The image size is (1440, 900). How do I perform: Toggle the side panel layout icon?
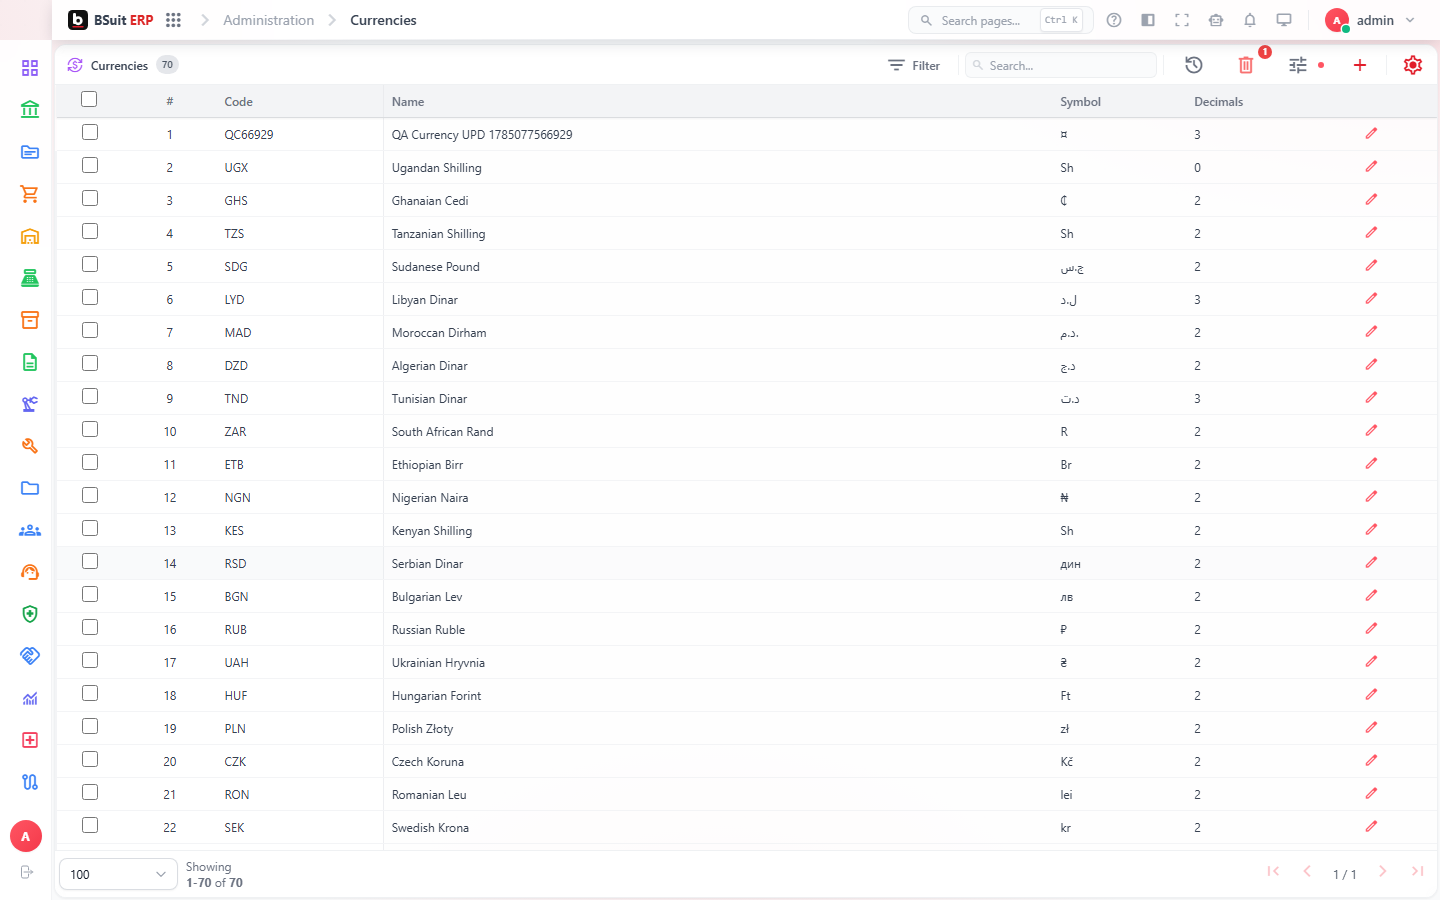pos(1148,20)
